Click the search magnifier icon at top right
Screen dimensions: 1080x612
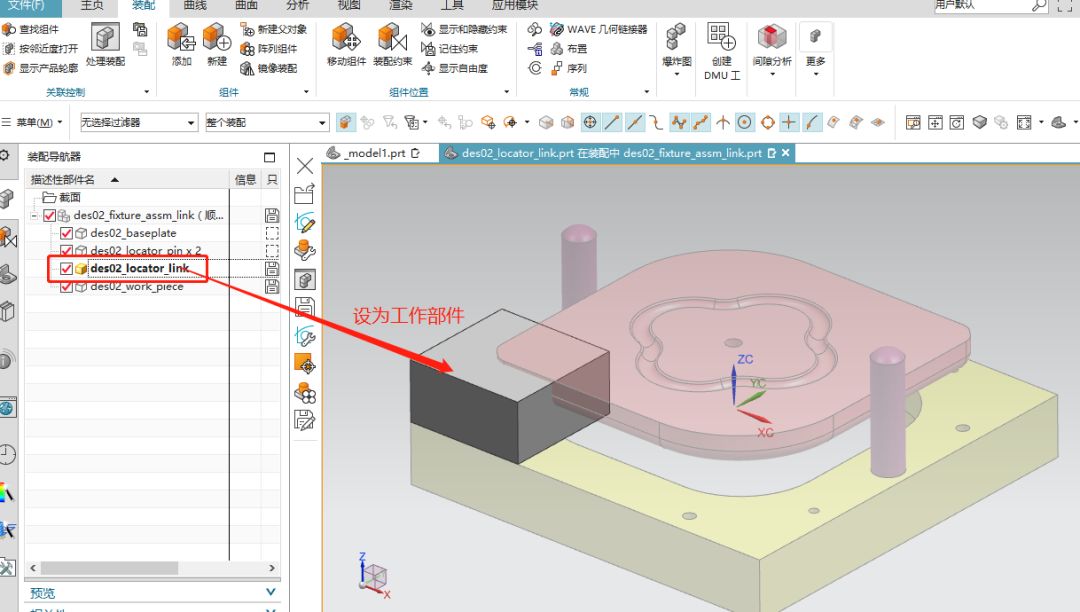(x=1039, y=6)
